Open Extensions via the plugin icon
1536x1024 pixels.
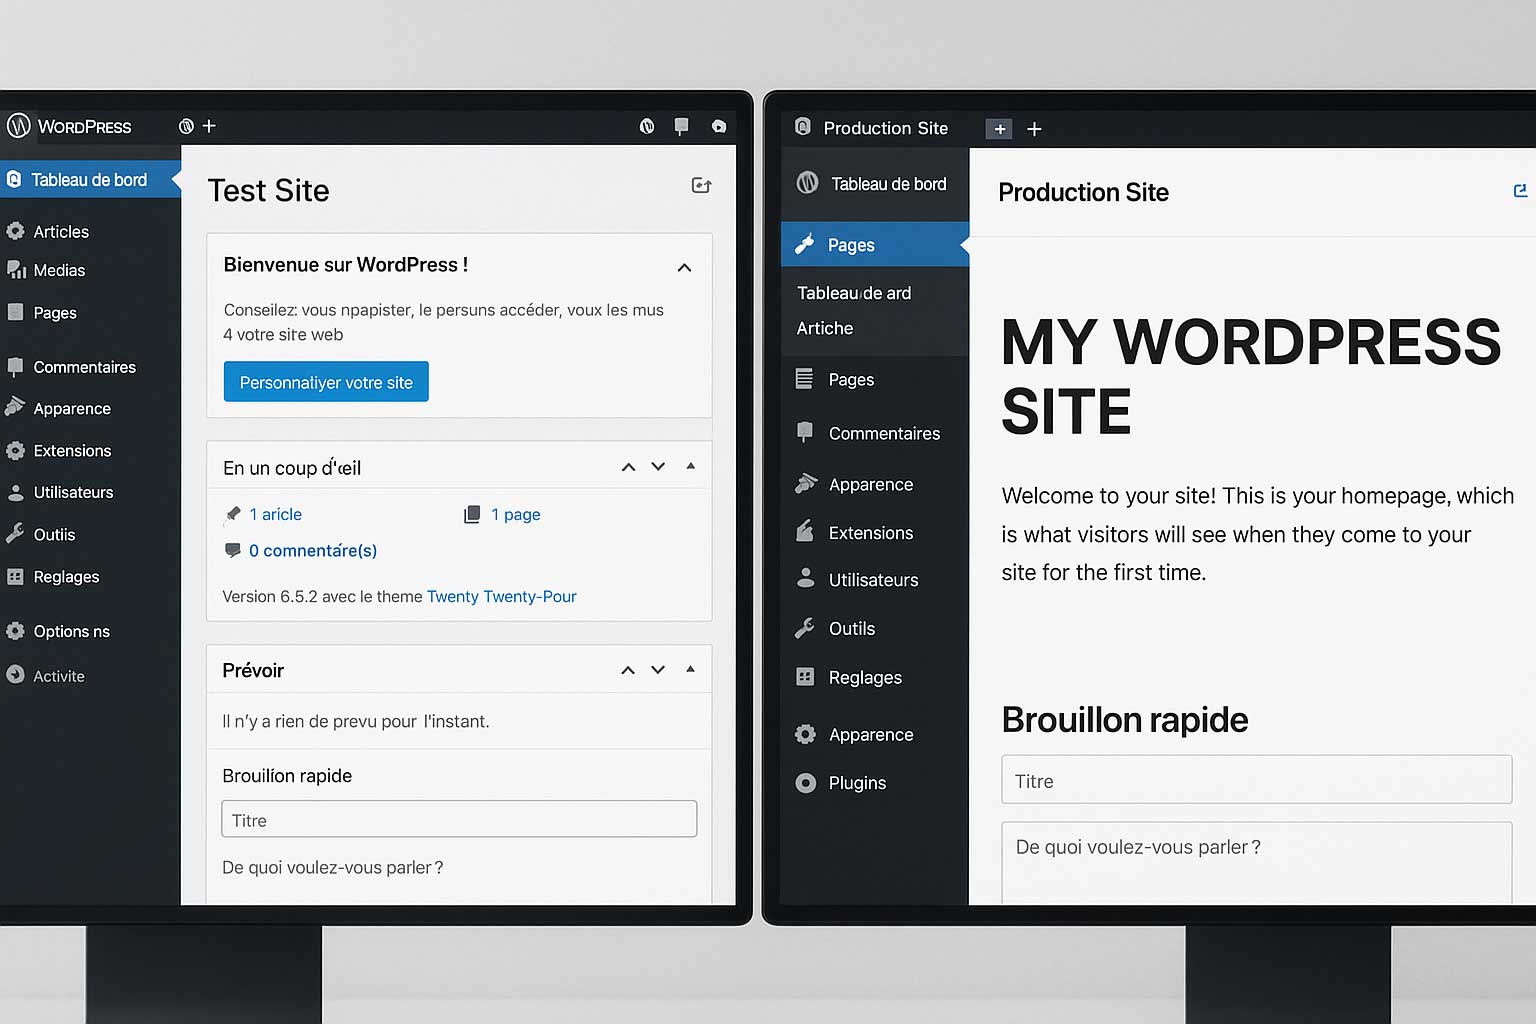tap(805, 532)
